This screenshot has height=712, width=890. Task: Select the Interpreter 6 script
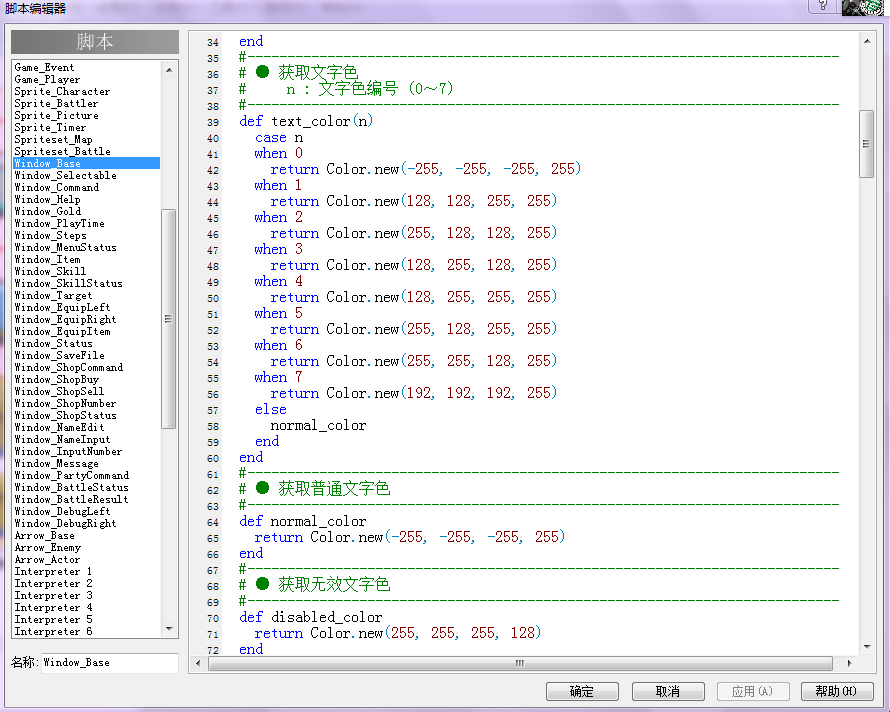click(x=87, y=631)
